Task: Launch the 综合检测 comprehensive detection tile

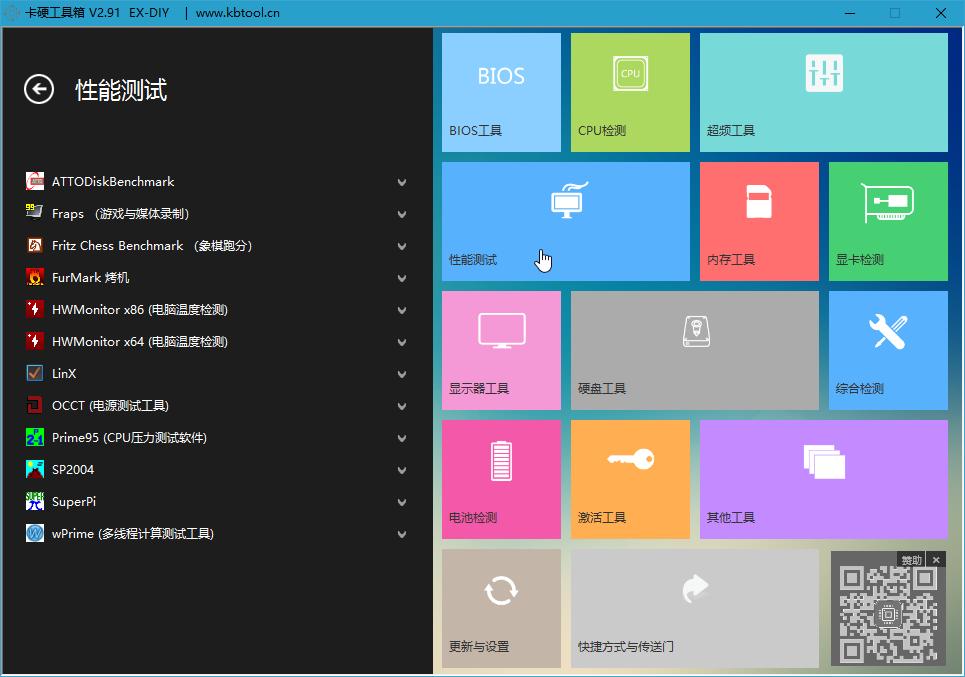Action: coord(887,350)
